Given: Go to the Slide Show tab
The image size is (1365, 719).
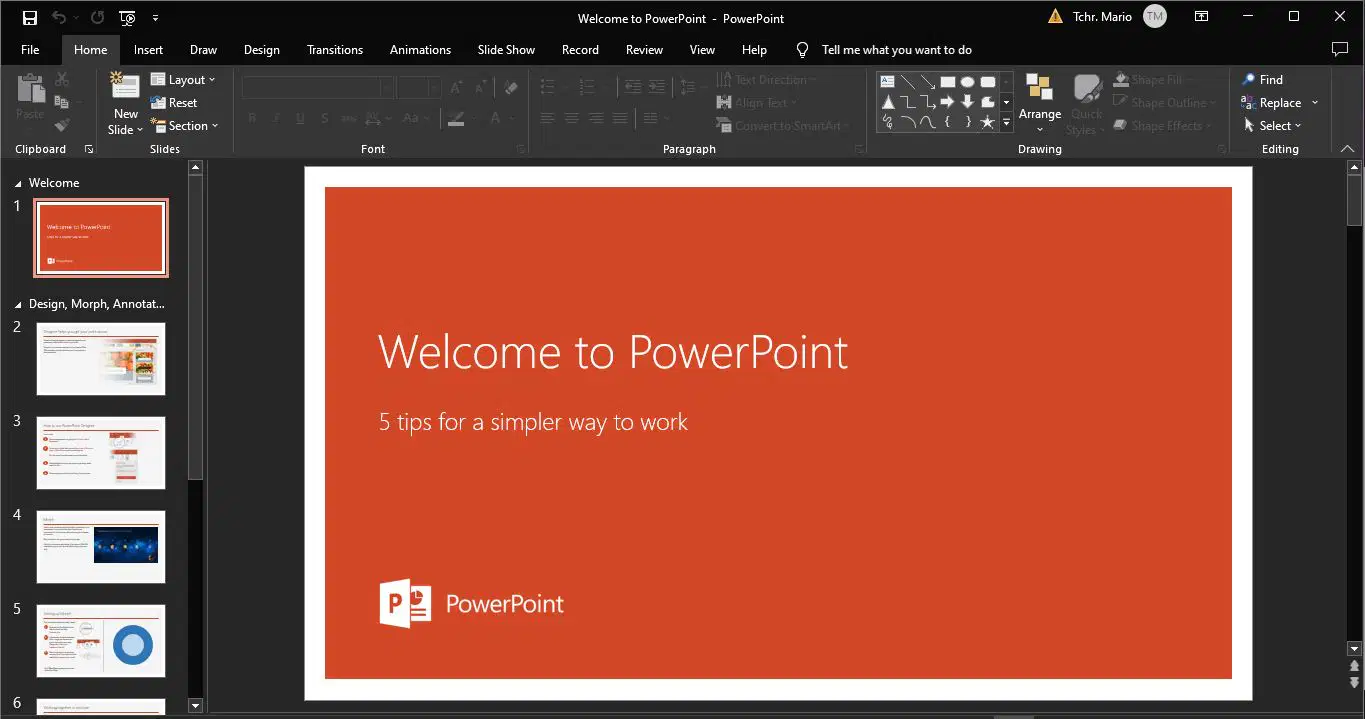Looking at the screenshot, I should point(506,49).
